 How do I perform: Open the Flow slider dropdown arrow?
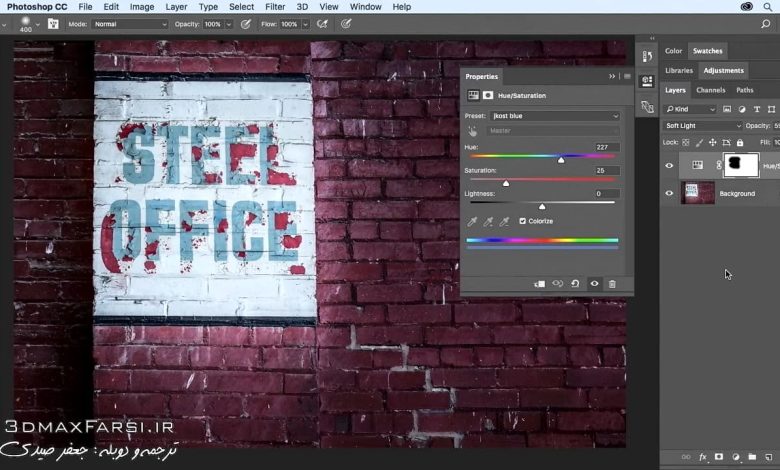(x=305, y=24)
